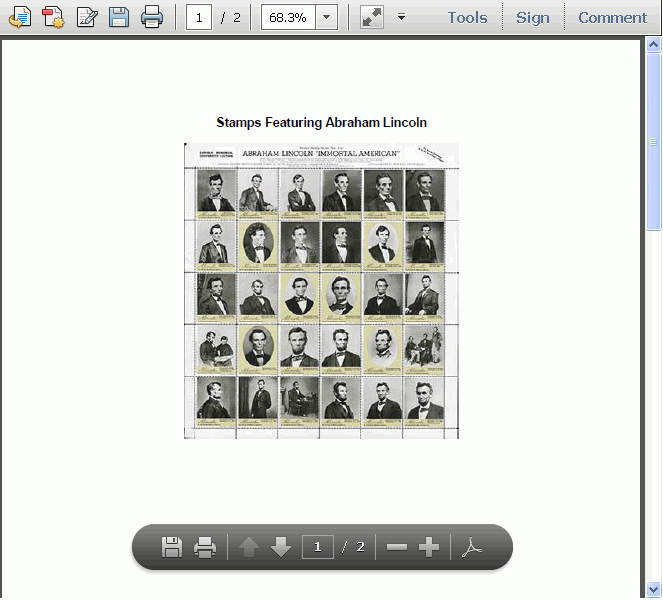Save using floating toolbar floppy icon
663x600 pixels.
pos(172,547)
